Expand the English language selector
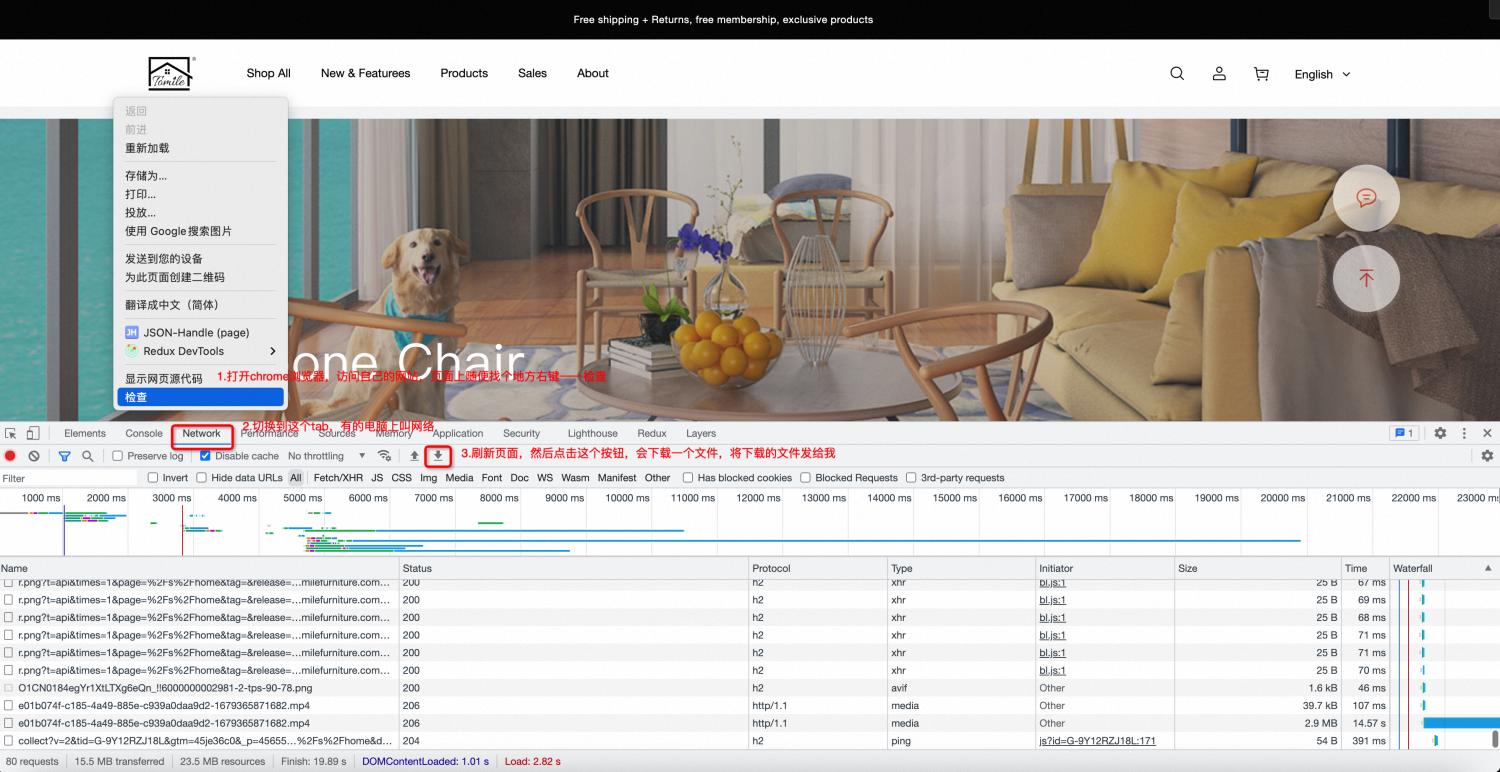This screenshot has width=1500, height=772. (x=1322, y=74)
